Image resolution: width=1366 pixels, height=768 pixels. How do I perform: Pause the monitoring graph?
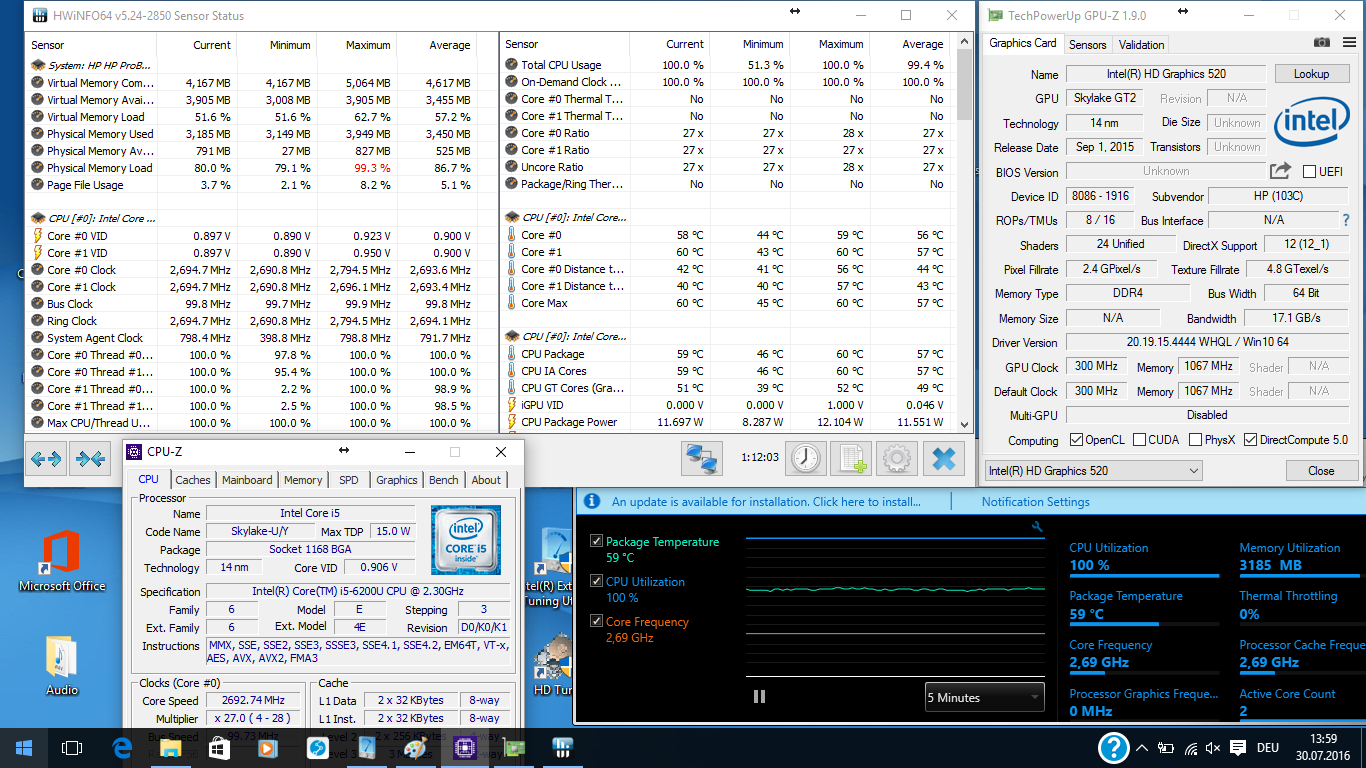pyautogui.click(x=759, y=697)
